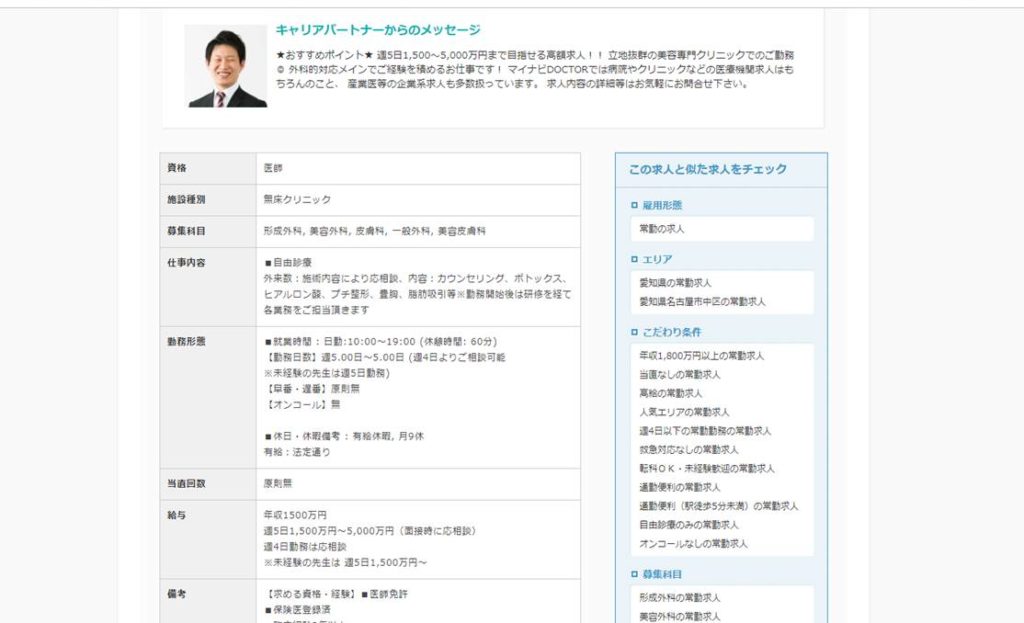Open the 通勤便利（駅徒歩5分未満）の常勤求人 link
Image resolution: width=1024 pixels, height=623 pixels.
[718, 507]
